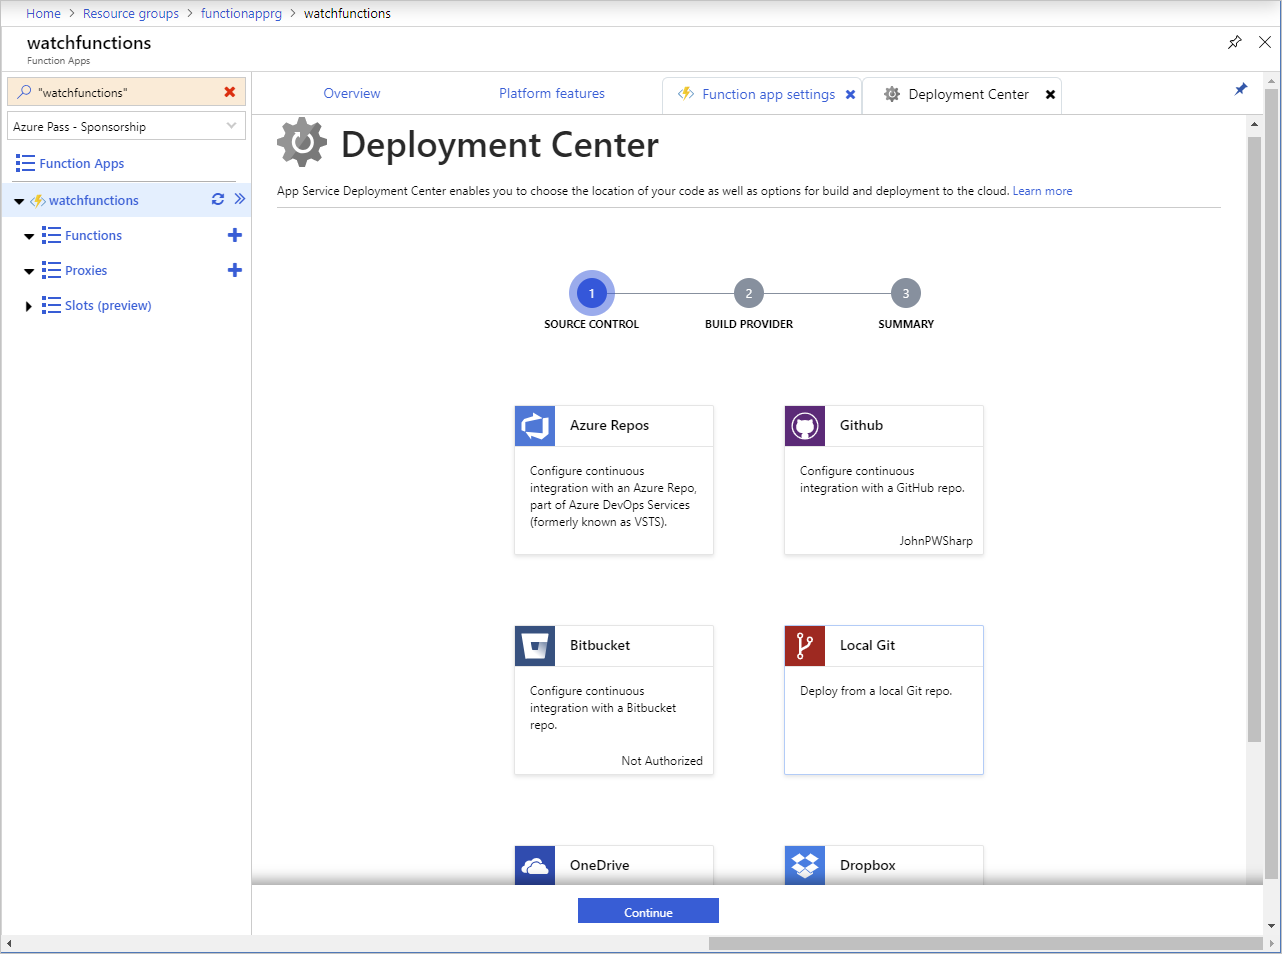The image size is (1282, 954).
Task: Click the Github octocat icon
Action: click(805, 426)
